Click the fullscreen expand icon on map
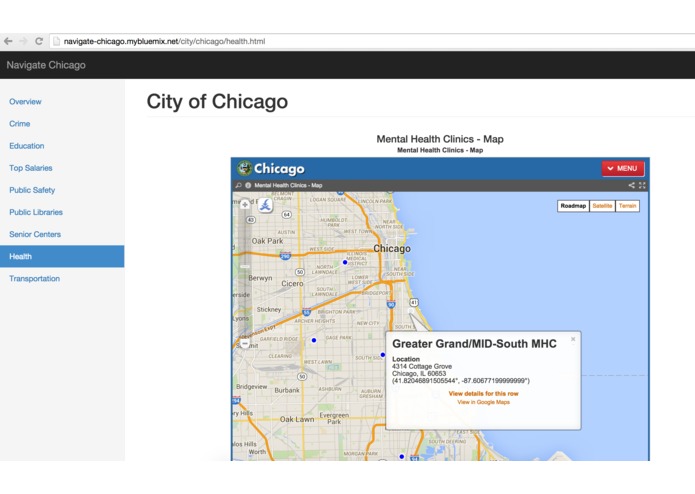 coord(642,185)
